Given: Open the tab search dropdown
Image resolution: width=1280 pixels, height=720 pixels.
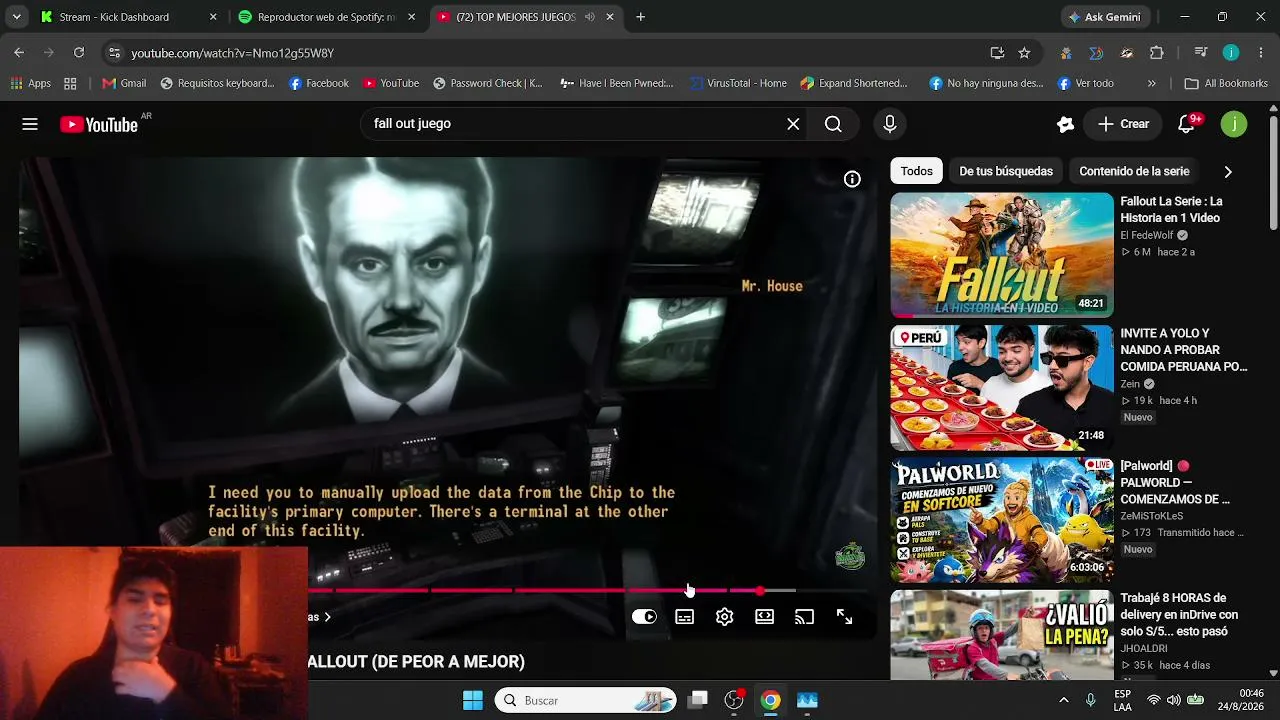Looking at the screenshot, I should tap(16, 17).
